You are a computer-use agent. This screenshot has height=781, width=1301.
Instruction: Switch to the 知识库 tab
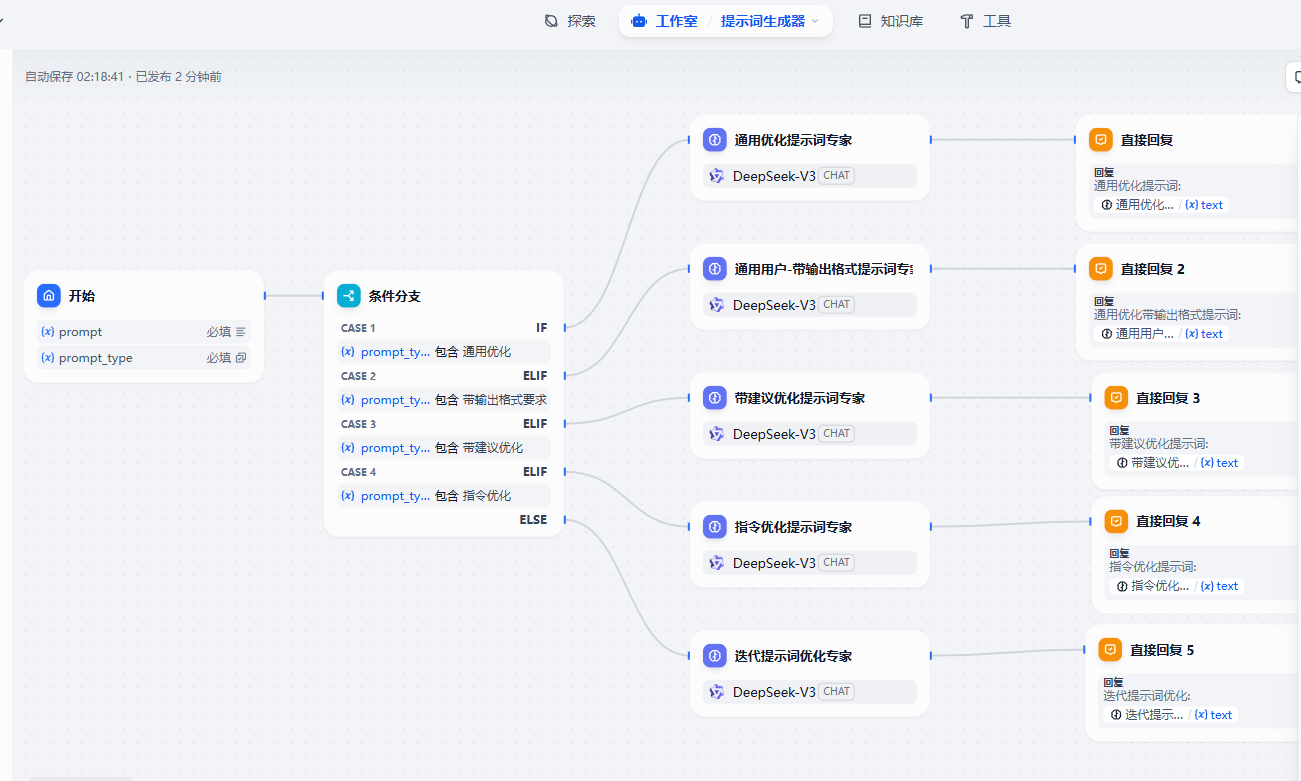click(x=890, y=21)
